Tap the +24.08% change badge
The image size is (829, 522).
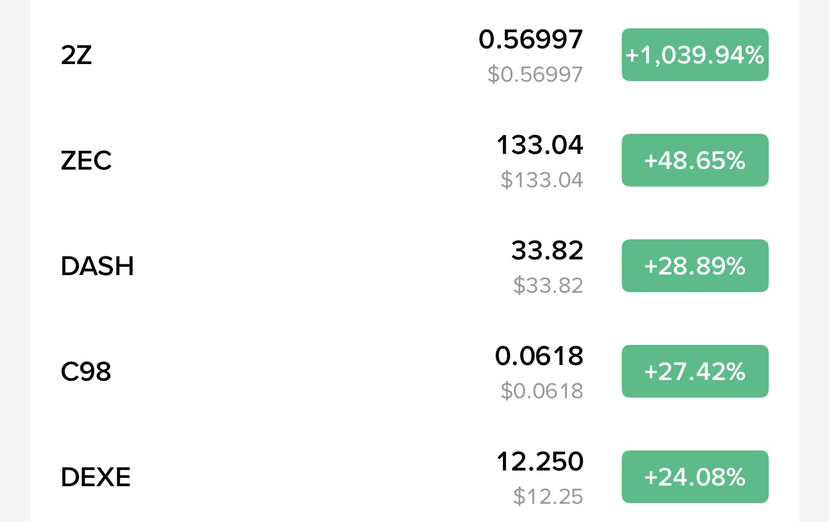point(695,477)
